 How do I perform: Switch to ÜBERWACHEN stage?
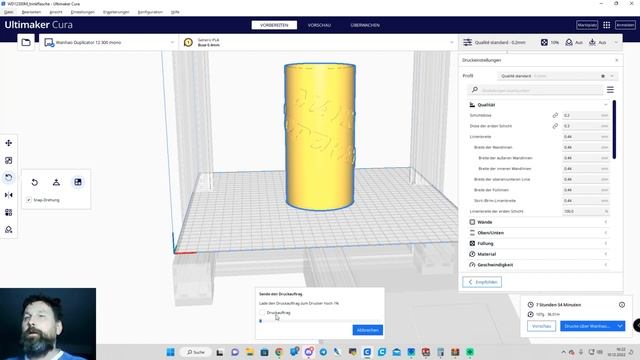(365, 25)
